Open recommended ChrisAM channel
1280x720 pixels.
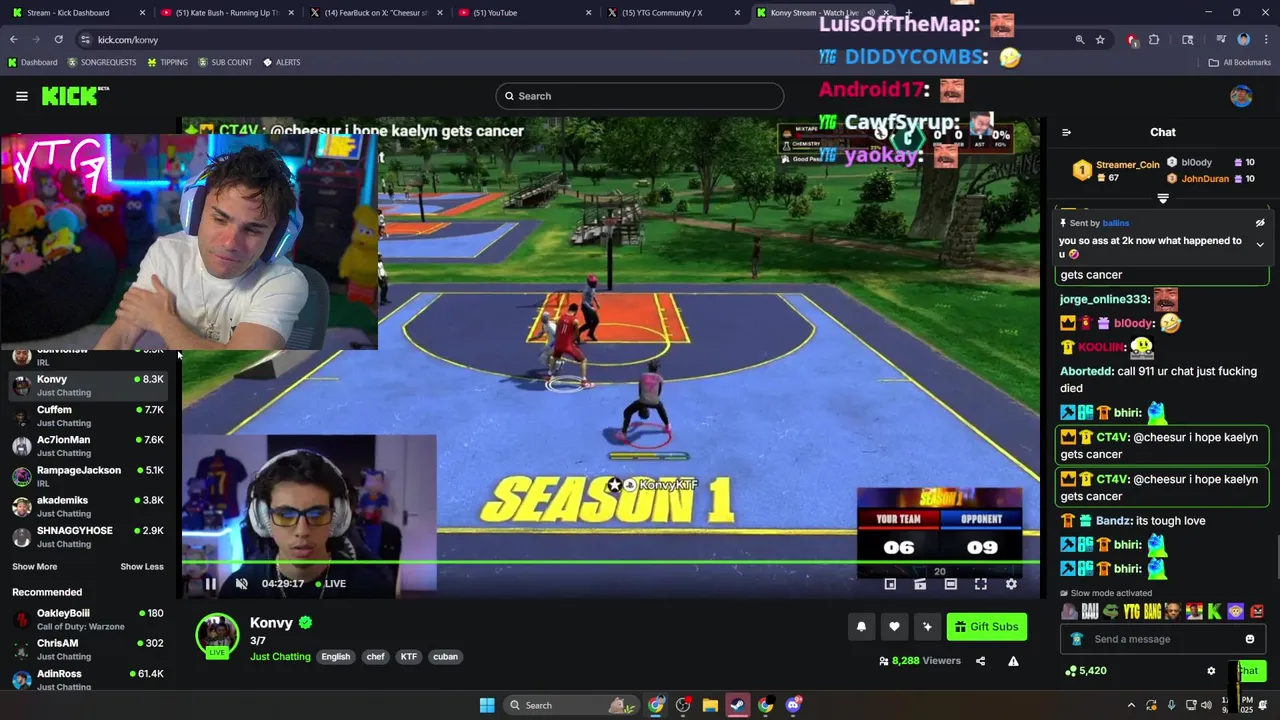88,650
